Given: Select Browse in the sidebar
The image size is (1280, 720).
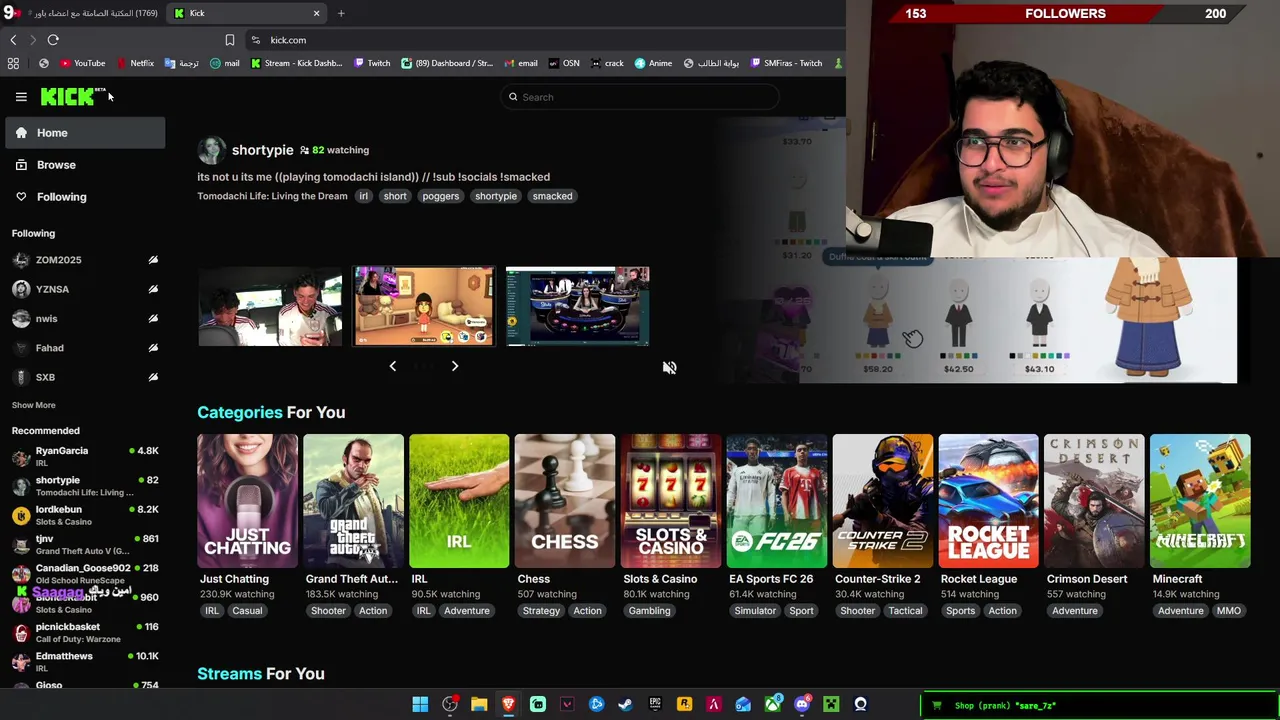Looking at the screenshot, I should click(85, 165).
